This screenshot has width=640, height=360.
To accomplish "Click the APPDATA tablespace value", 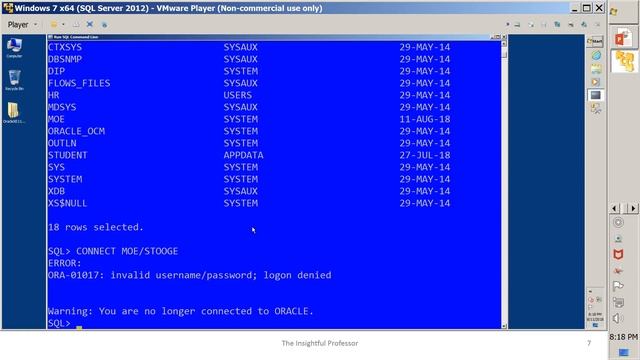I will tap(243, 155).
